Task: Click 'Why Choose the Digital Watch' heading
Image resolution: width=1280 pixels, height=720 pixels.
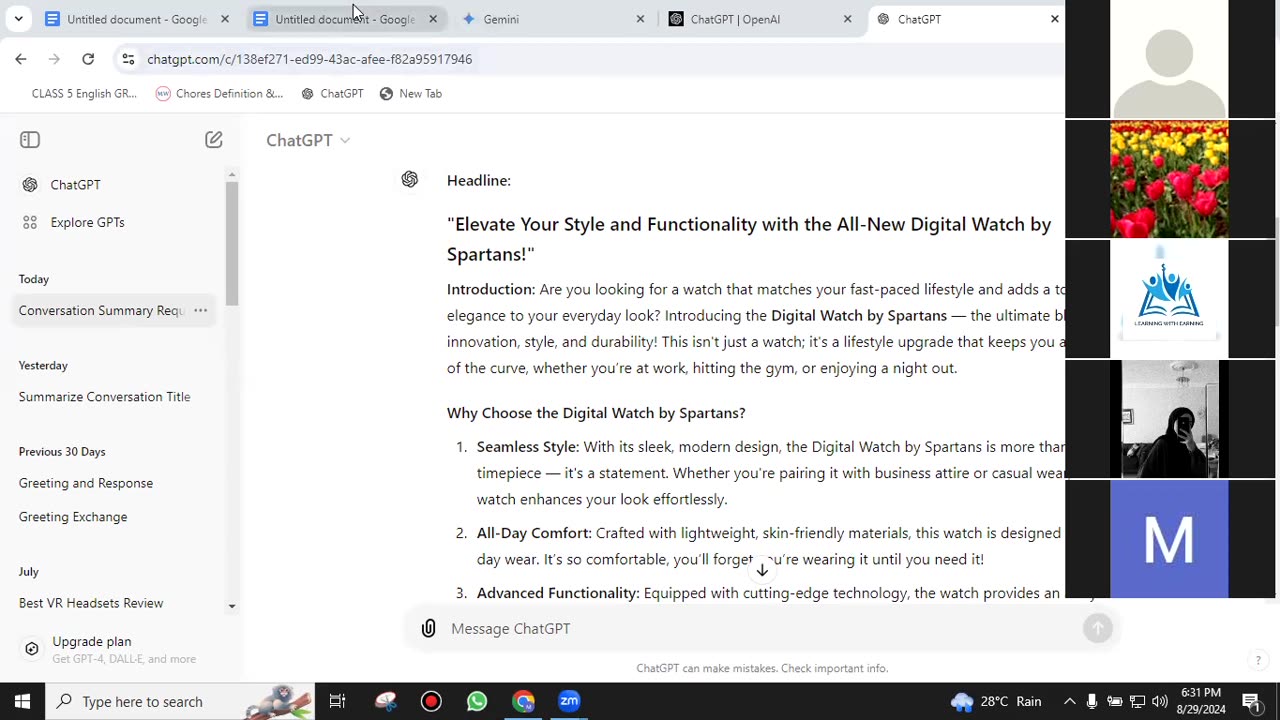Action: (596, 413)
